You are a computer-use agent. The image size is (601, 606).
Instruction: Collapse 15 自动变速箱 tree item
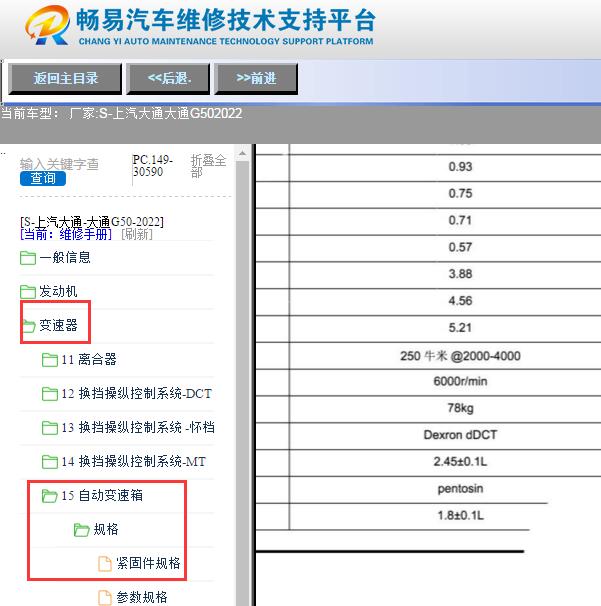[102, 495]
